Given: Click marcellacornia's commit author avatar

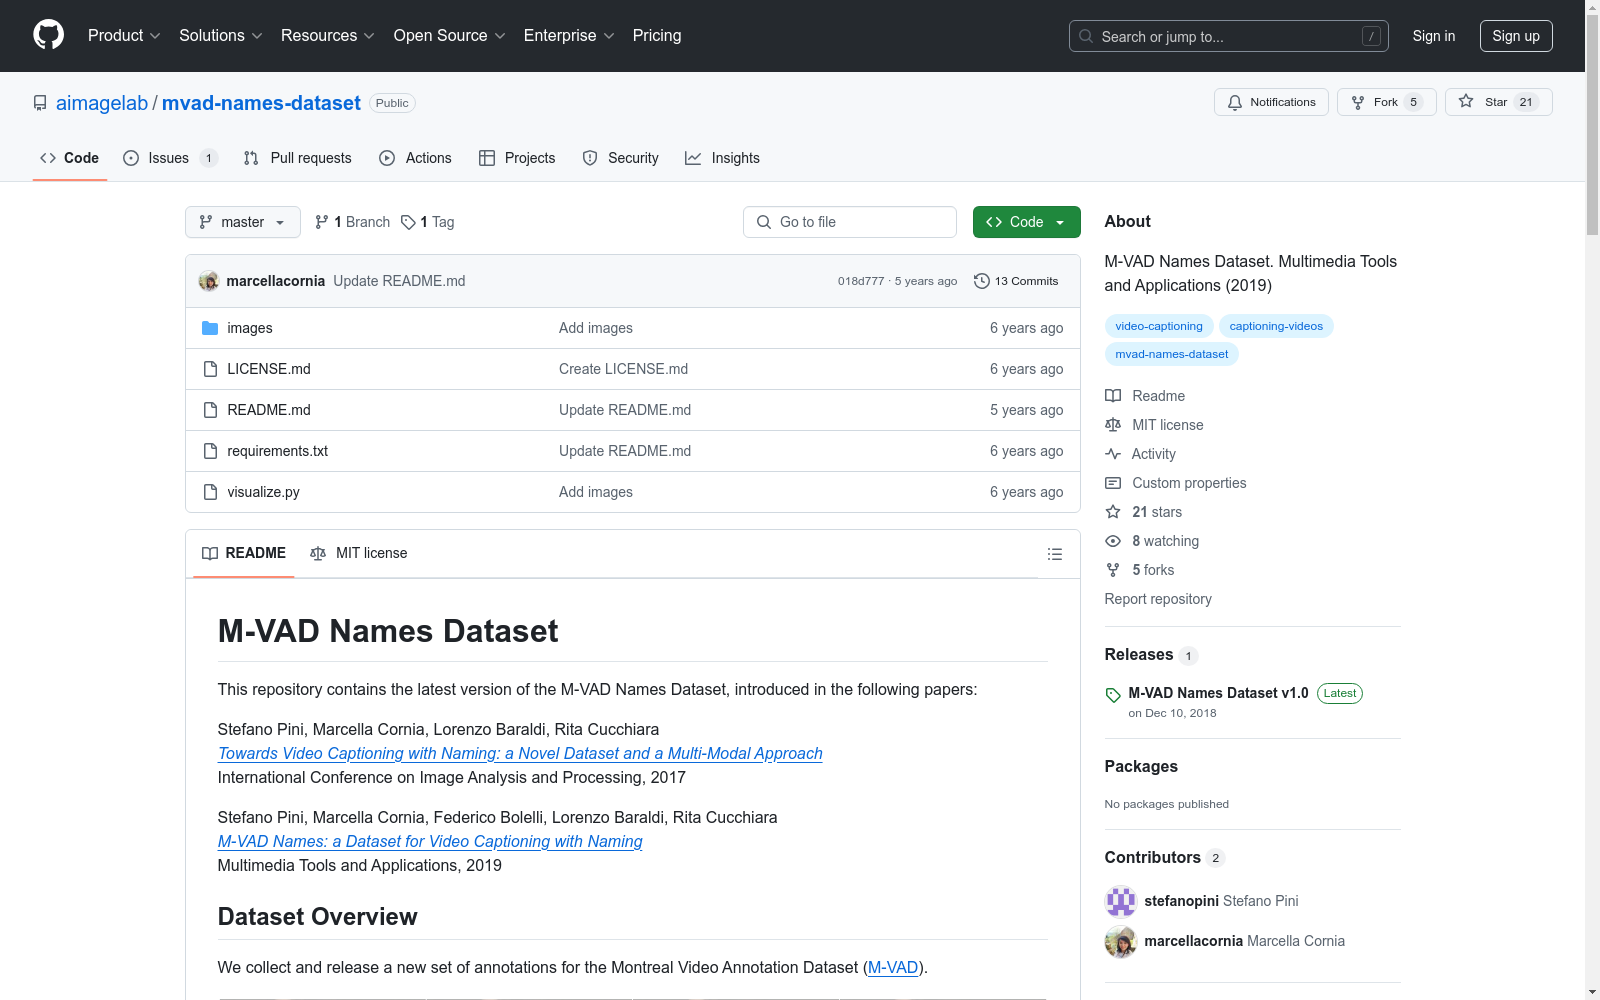Looking at the screenshot, I should [x=209, y=281].
